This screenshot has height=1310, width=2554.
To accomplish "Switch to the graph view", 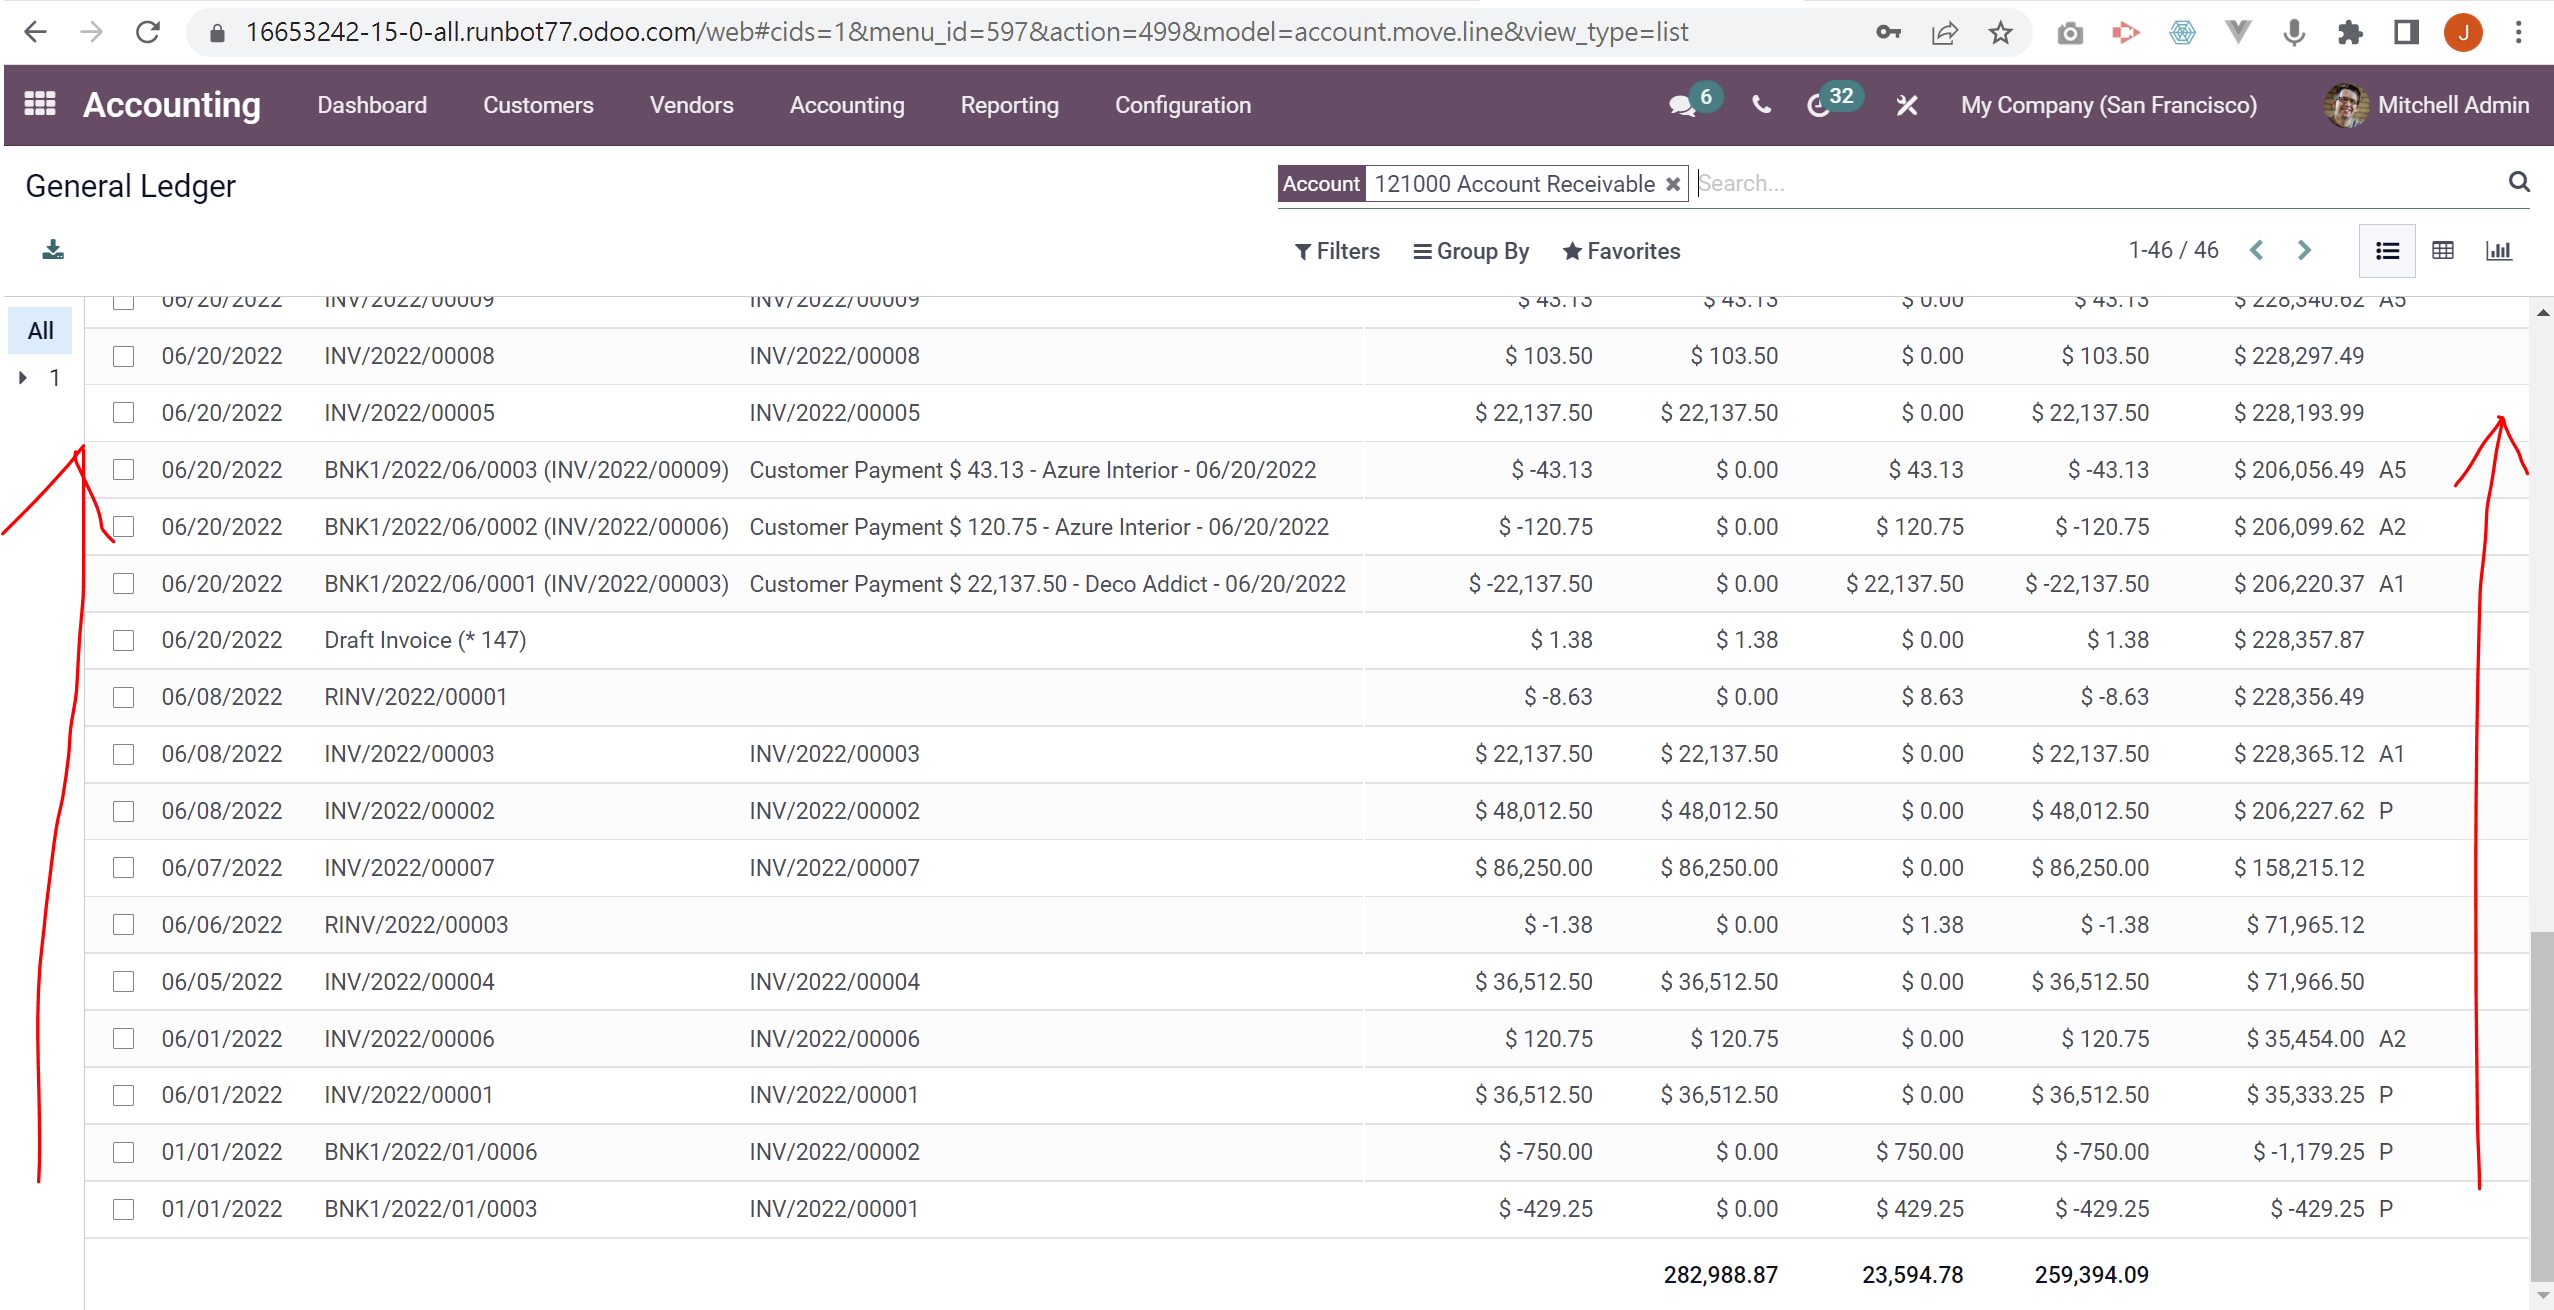I will click(x=2500, y=250).
